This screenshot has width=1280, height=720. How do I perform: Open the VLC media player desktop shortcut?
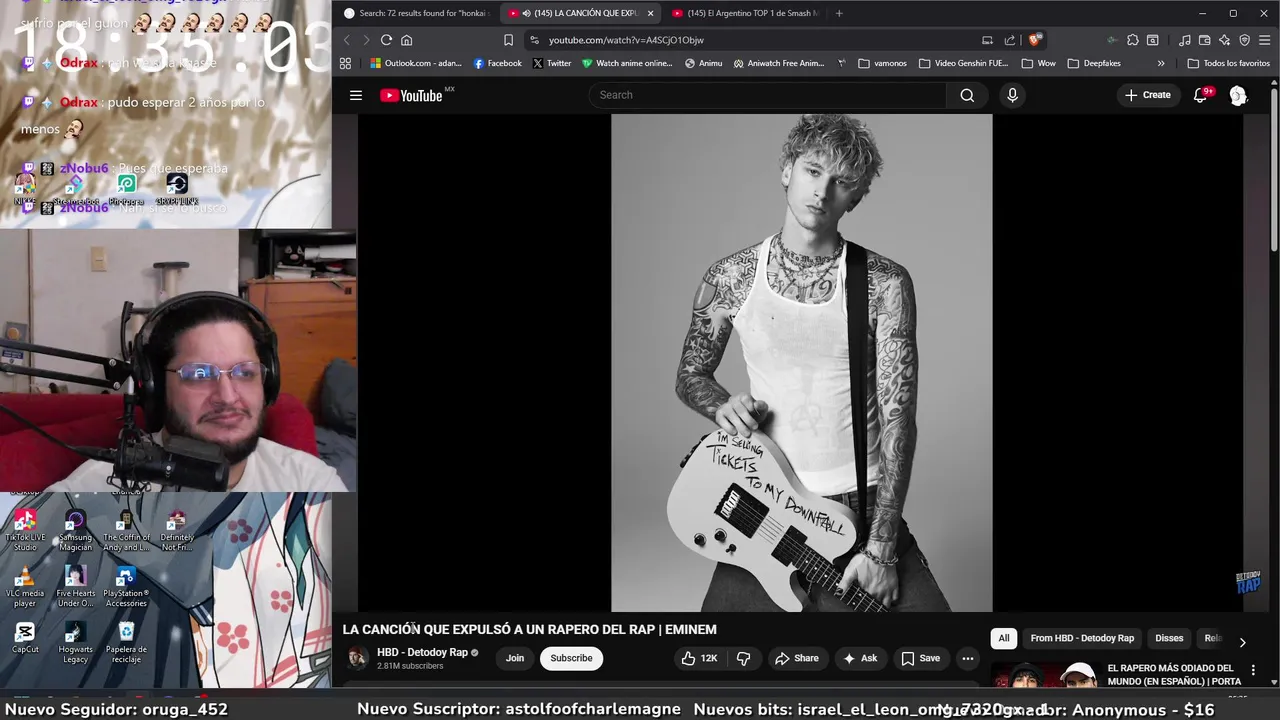point(25,586)
